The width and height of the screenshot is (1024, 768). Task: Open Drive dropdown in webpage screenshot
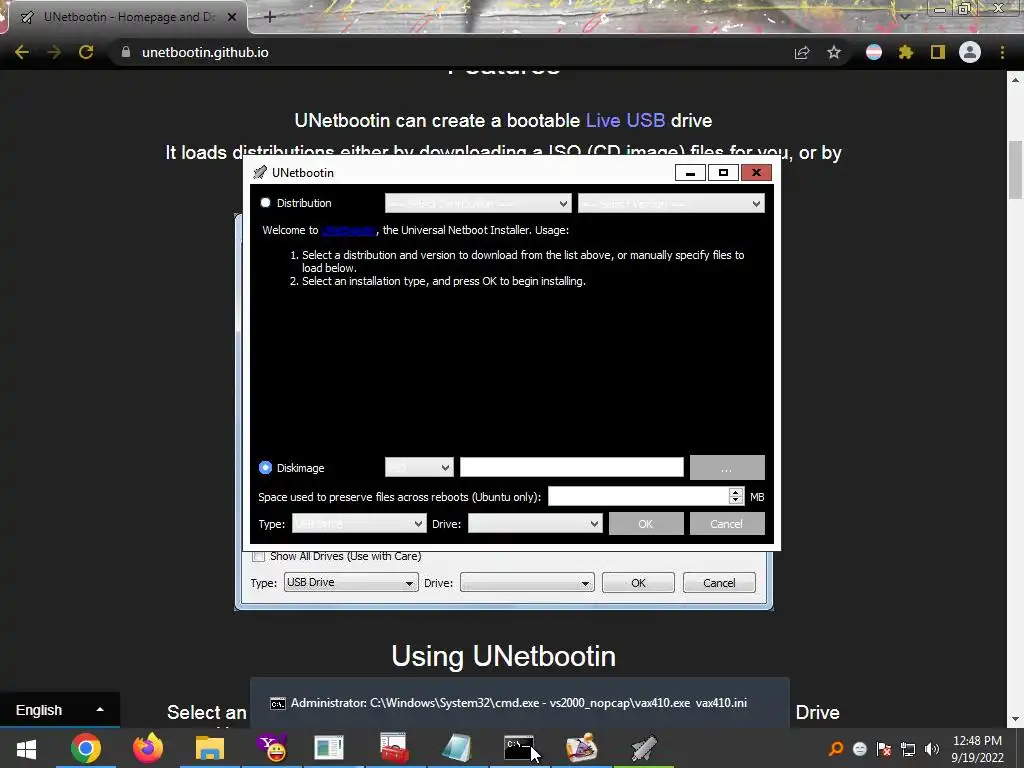[x=527, y=583]
